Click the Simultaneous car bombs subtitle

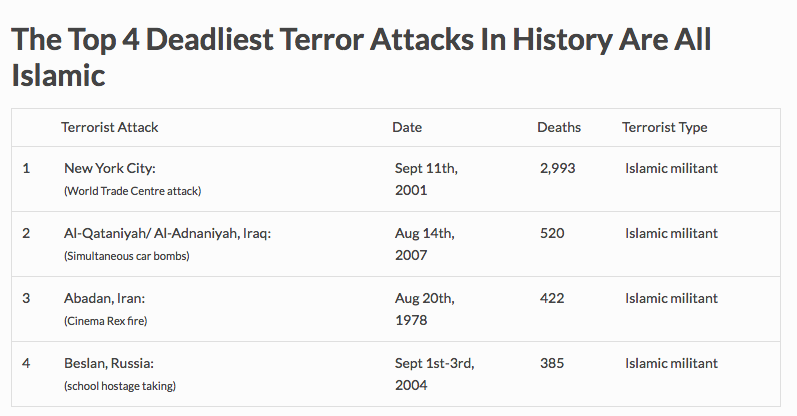click(x=126, y=255)
